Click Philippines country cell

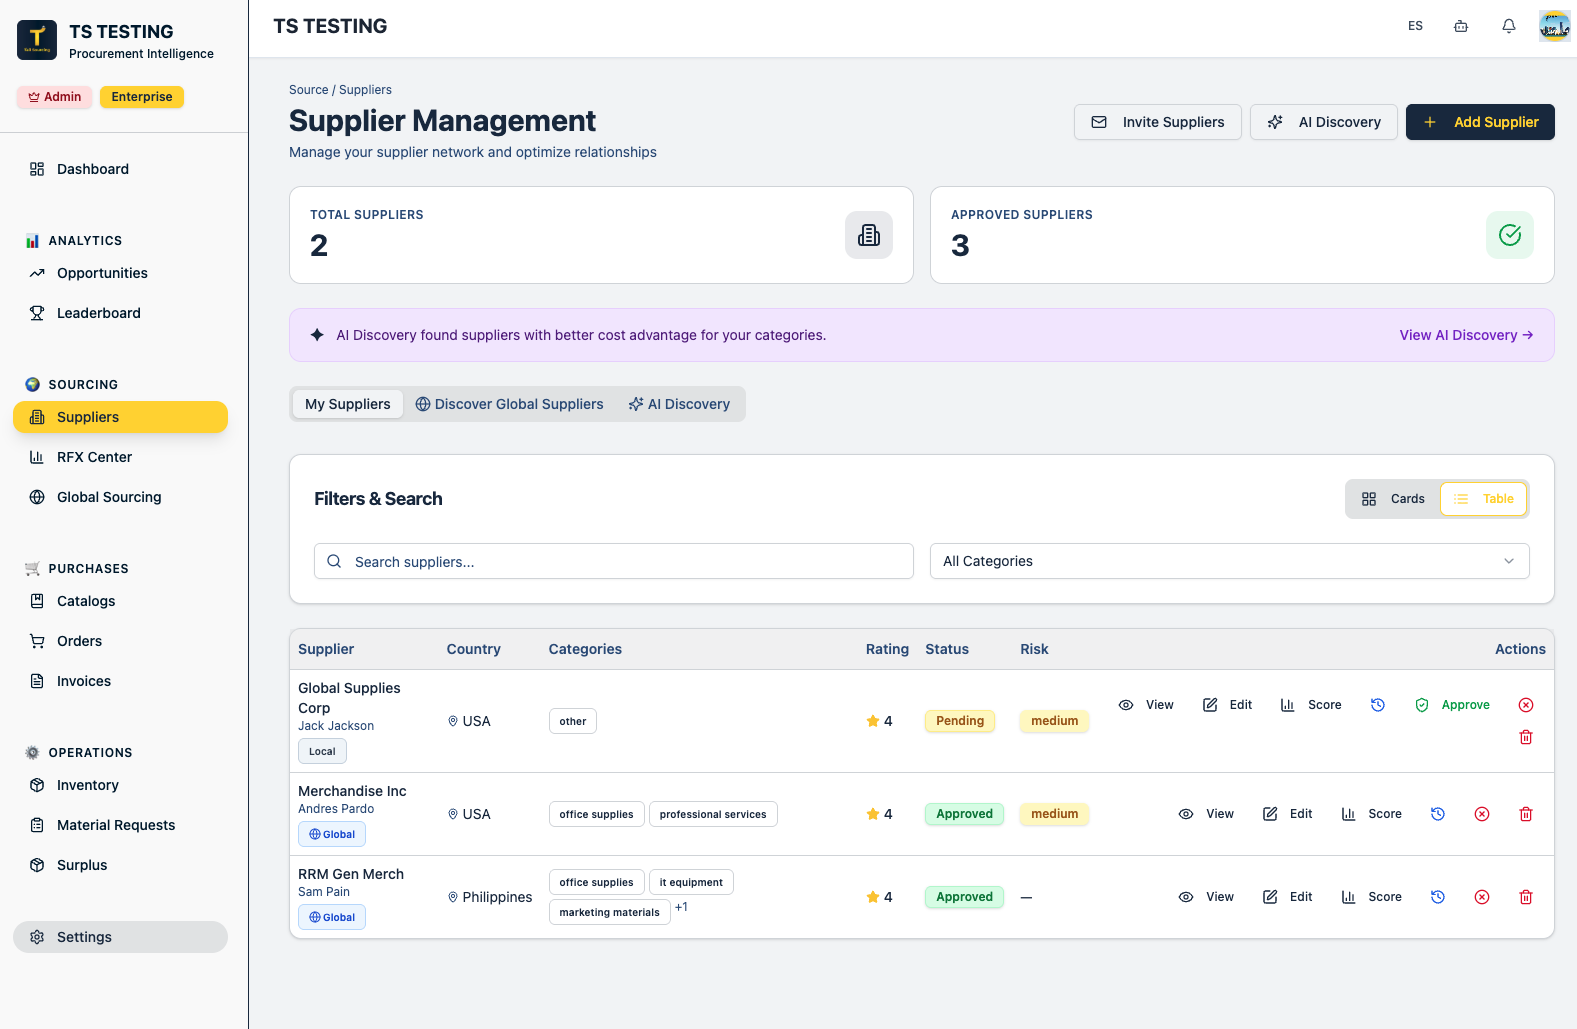coord(490,897)
